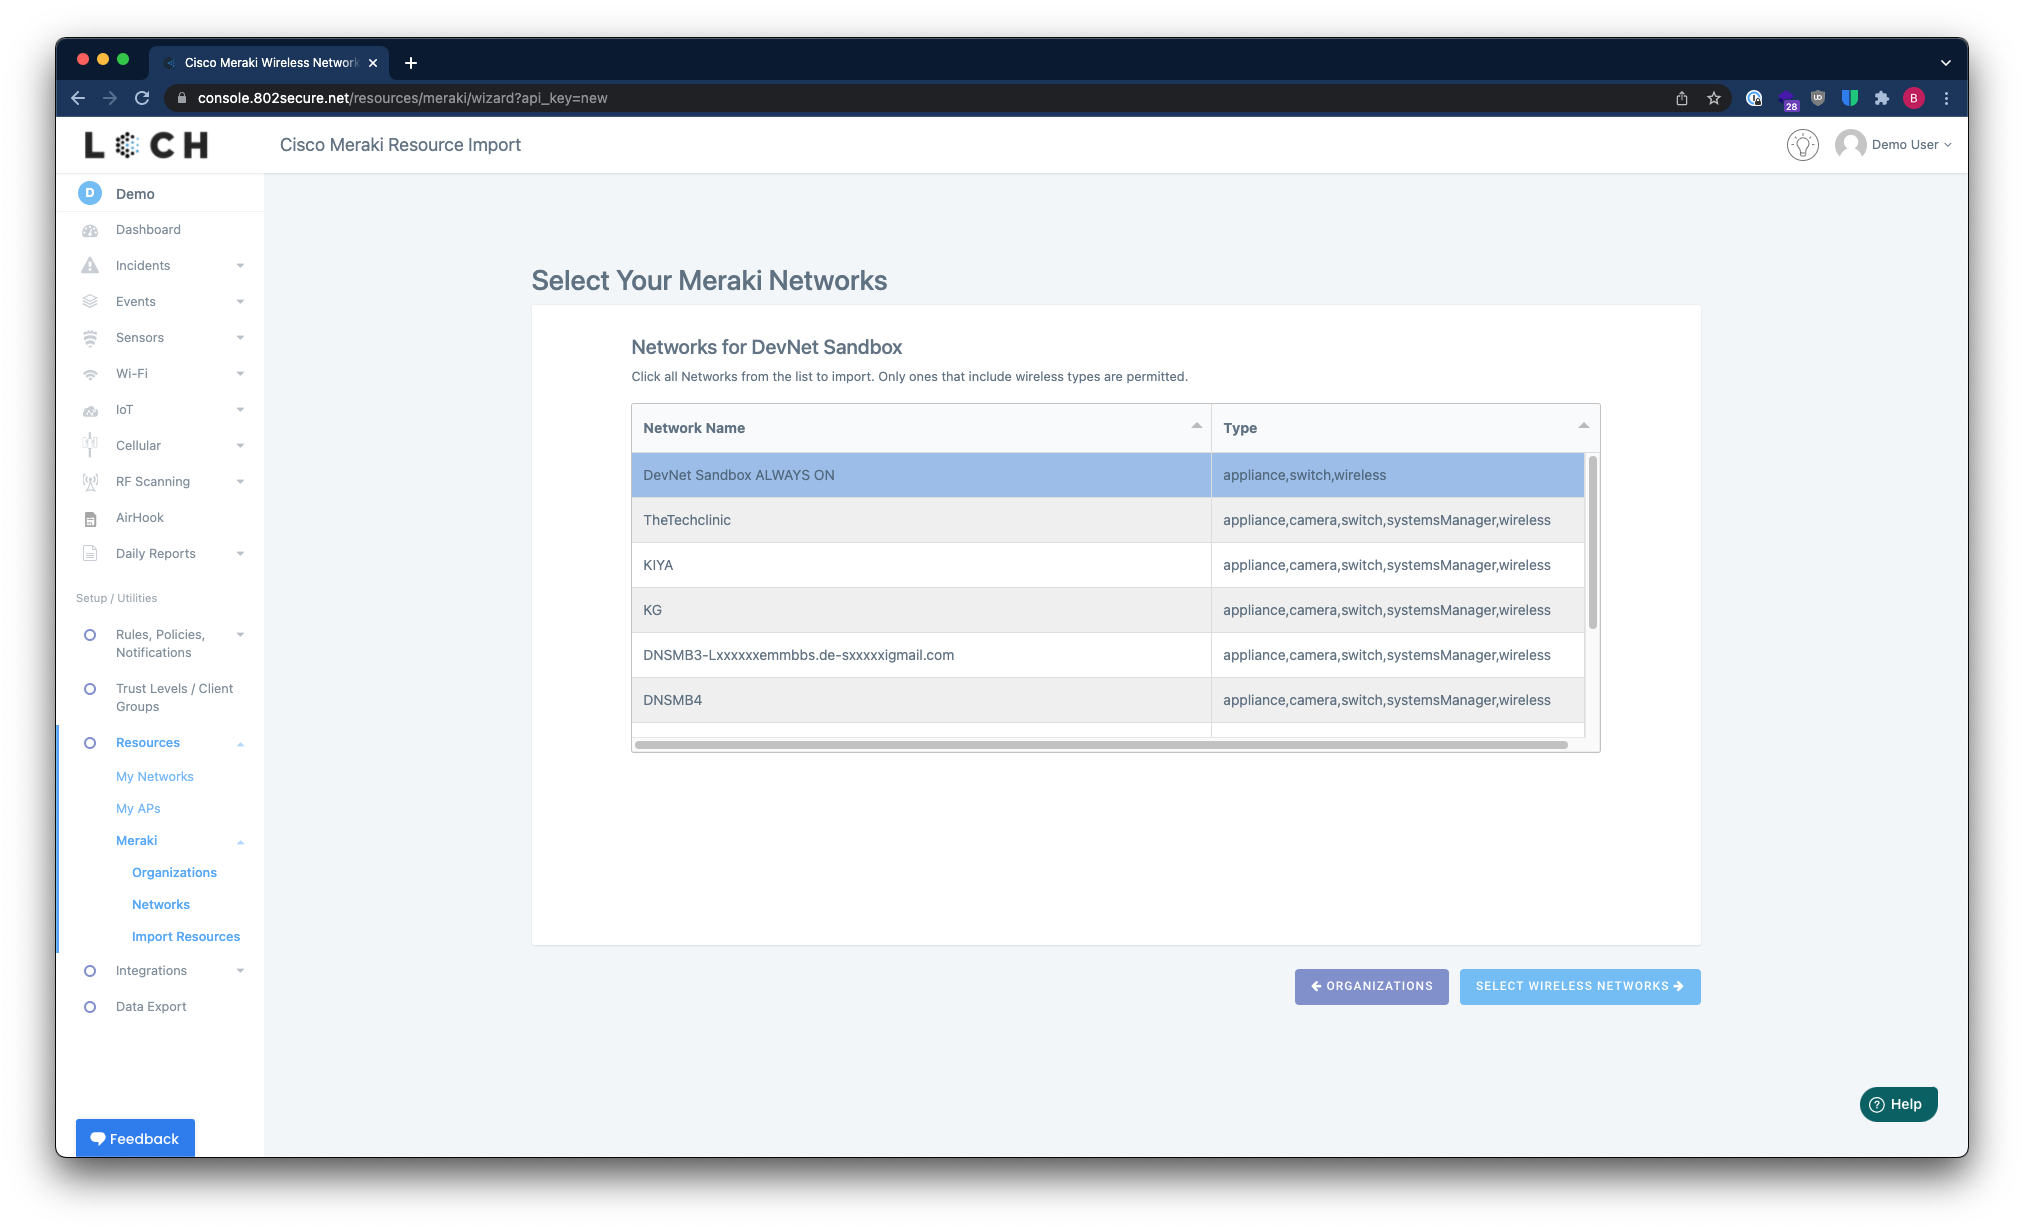This screenshot has width=2024, height=1231.
Task: Click the Sensors icon in sidebar
Action: pyautogui.click(x=90, y=338)
